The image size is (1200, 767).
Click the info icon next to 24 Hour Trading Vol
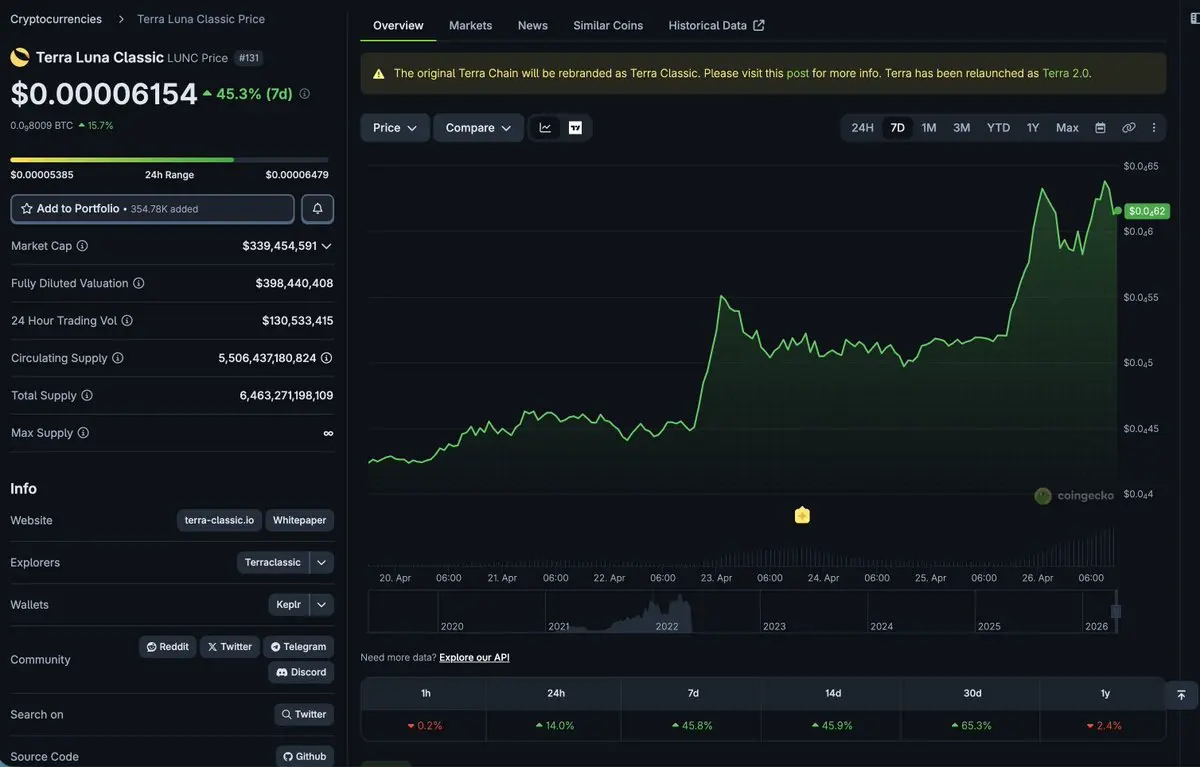(x=127, y=321)
